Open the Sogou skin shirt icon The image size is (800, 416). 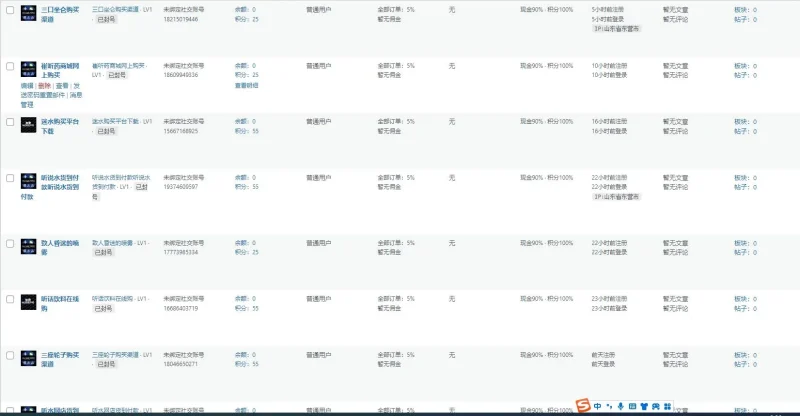click(644, 406)
